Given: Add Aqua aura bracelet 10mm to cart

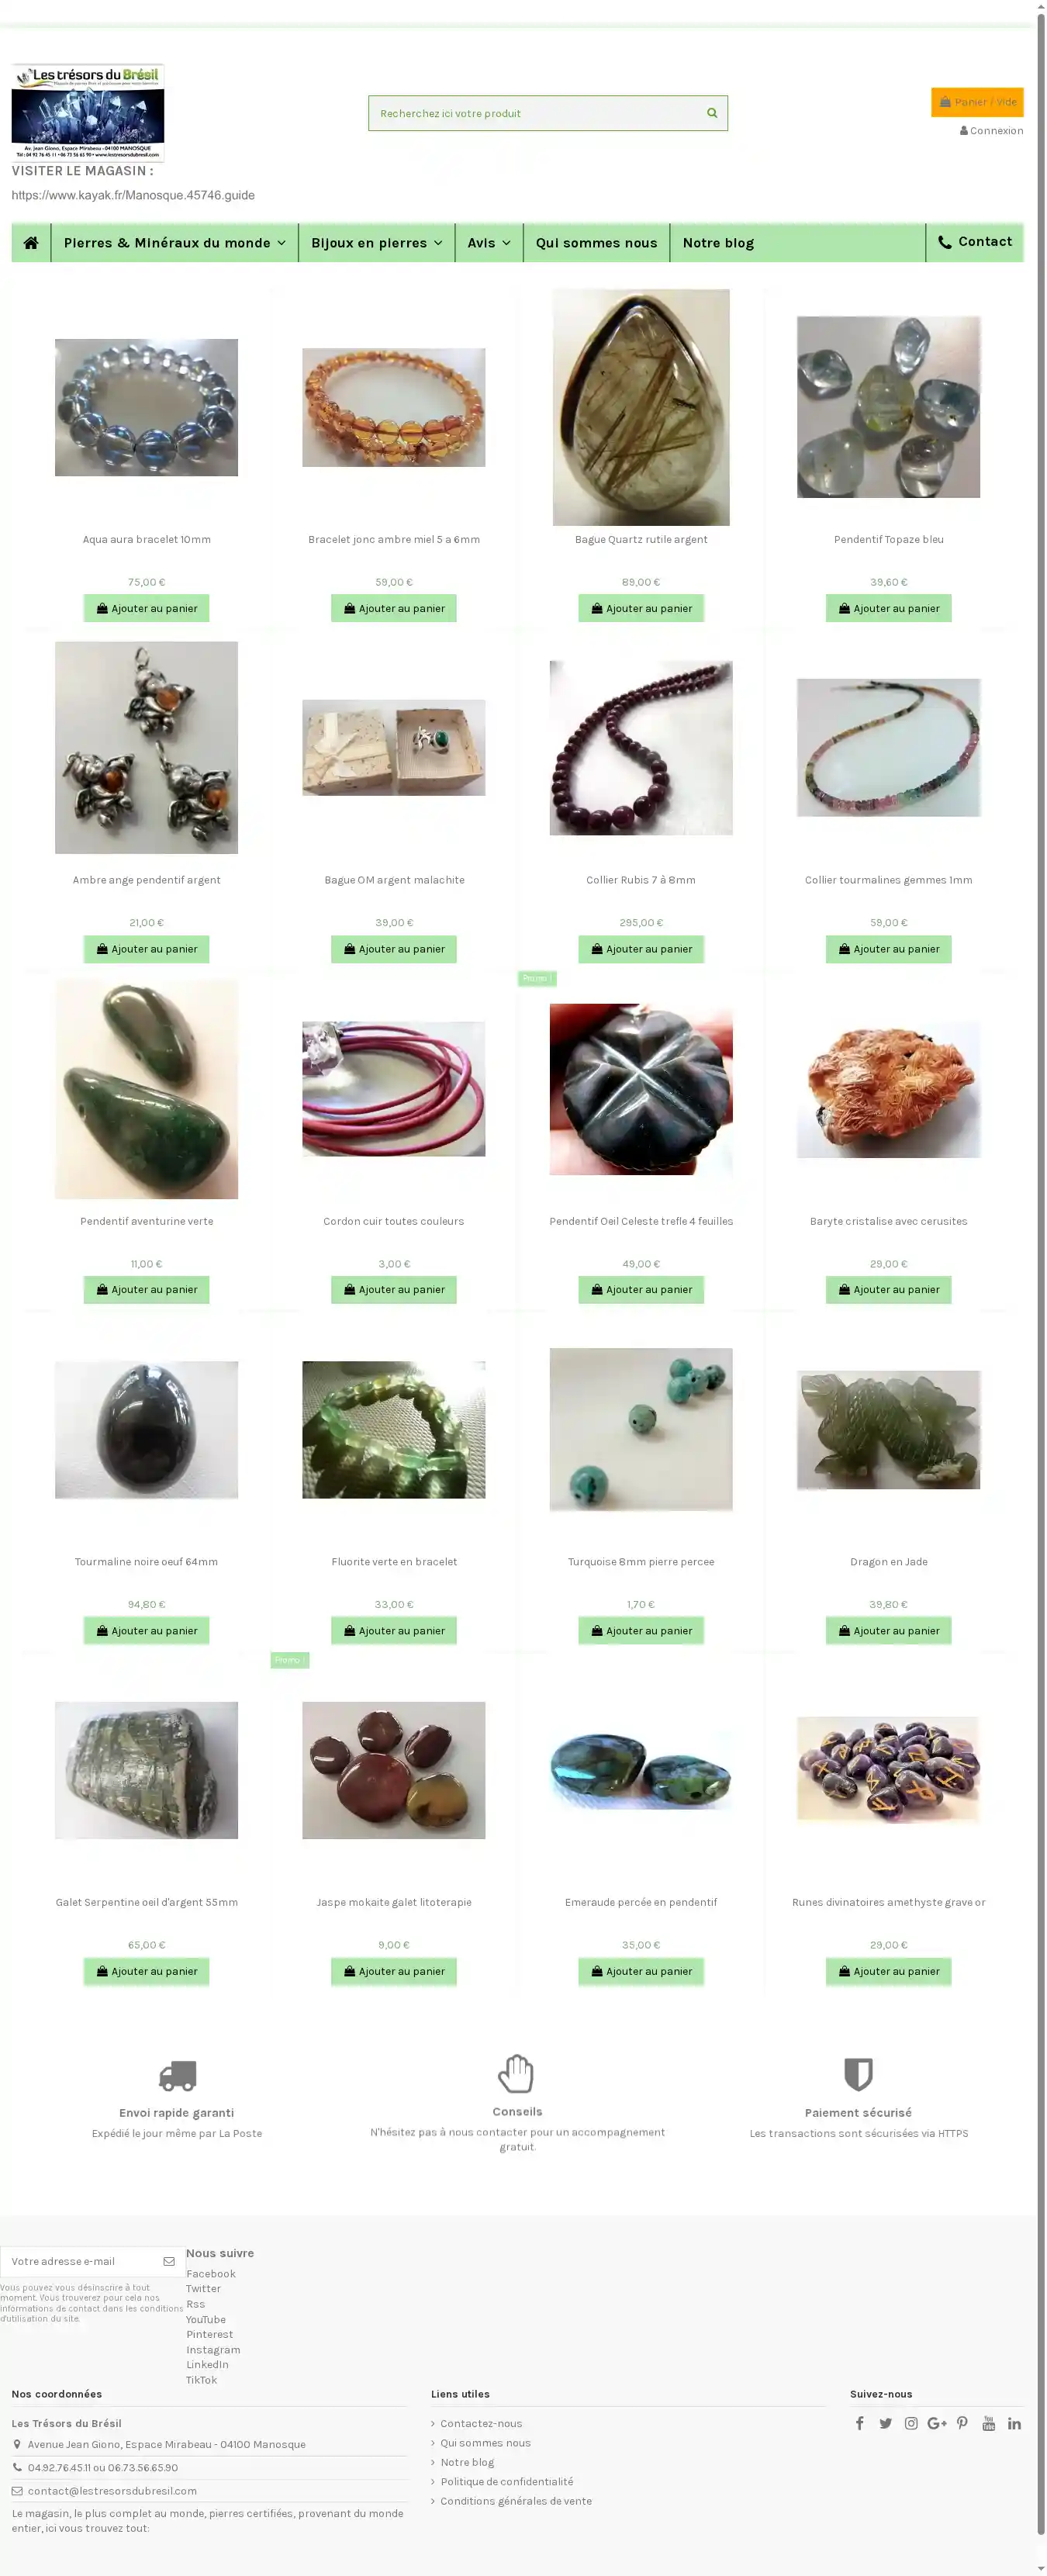Looking at the screenshot, I should pyautogui.click(x=146, y=608).
